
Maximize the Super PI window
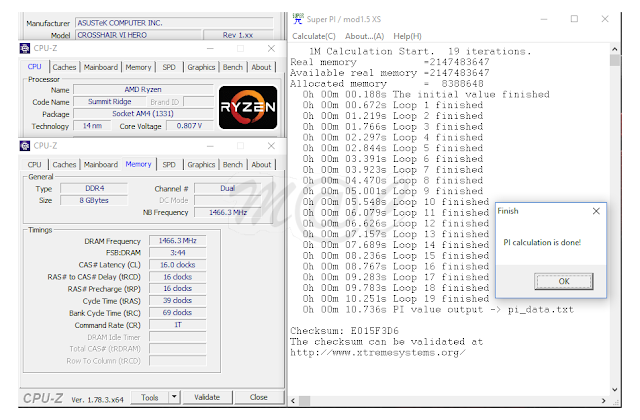(574, 19)
